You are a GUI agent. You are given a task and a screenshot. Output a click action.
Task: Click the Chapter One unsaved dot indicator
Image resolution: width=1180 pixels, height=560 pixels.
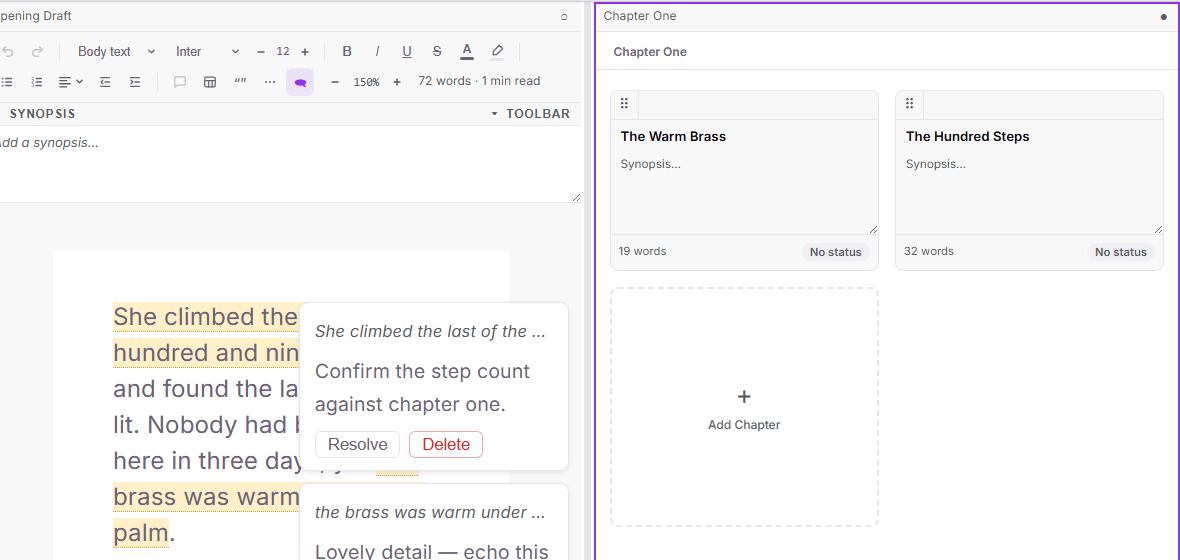click(x=1163, y=17)
